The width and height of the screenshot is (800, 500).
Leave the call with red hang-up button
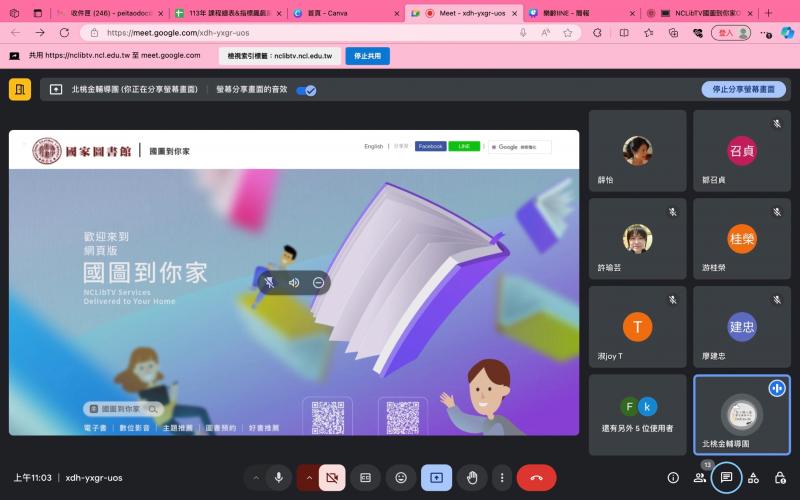tap(536, 478)
